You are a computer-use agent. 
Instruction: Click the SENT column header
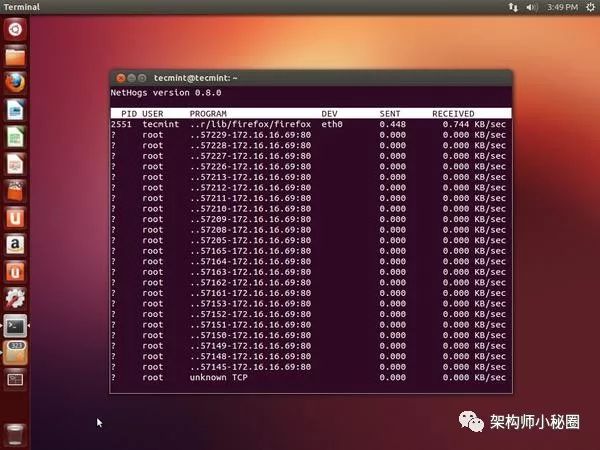pos(390,114)
